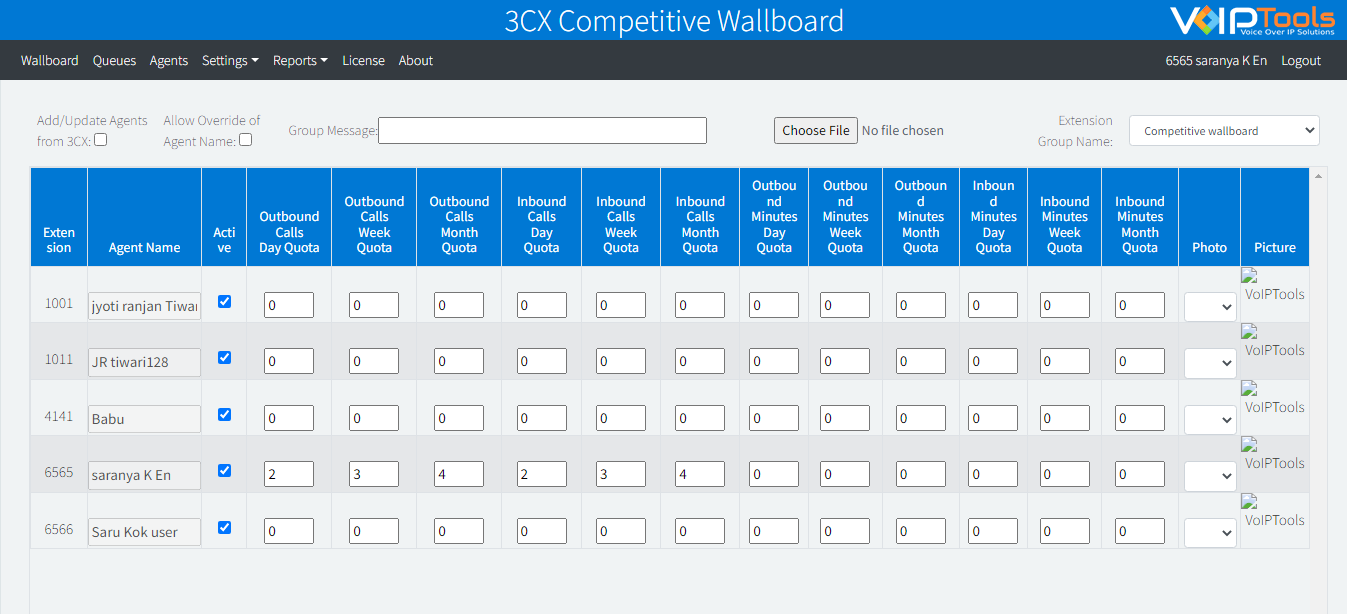Click the picture thumbnail for Babu
The image size is (1347, 614).
pos(1274,398)
